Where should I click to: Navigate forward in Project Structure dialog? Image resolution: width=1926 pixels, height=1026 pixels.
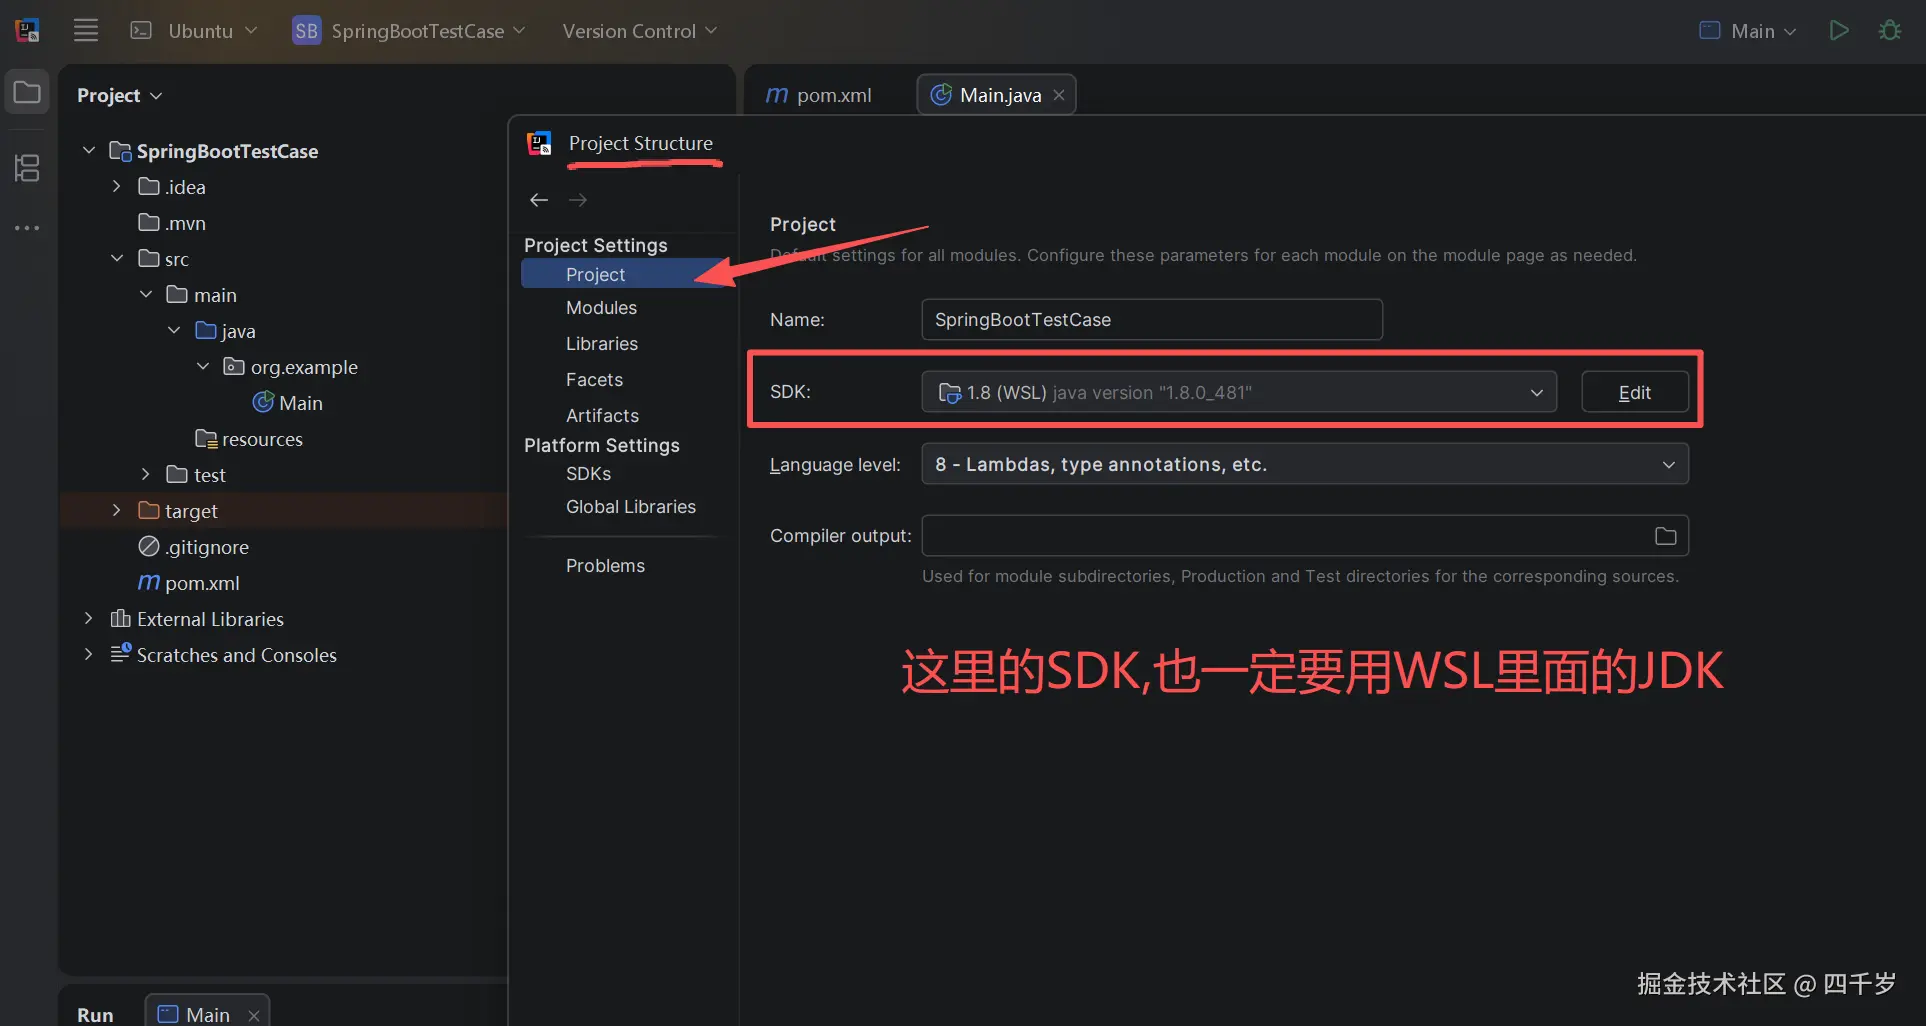pyautogui.click(x=577, y=199)
